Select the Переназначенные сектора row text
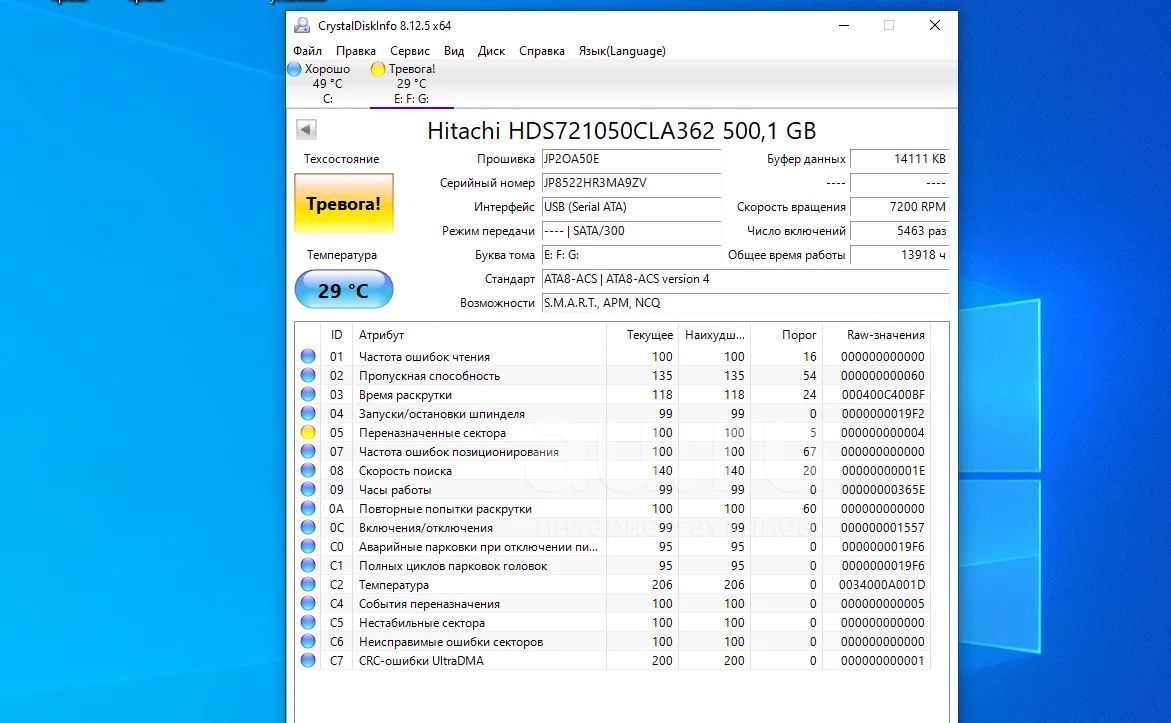Image resolution: width=1171 pixels, height=723 pixels. pos(432,432)
